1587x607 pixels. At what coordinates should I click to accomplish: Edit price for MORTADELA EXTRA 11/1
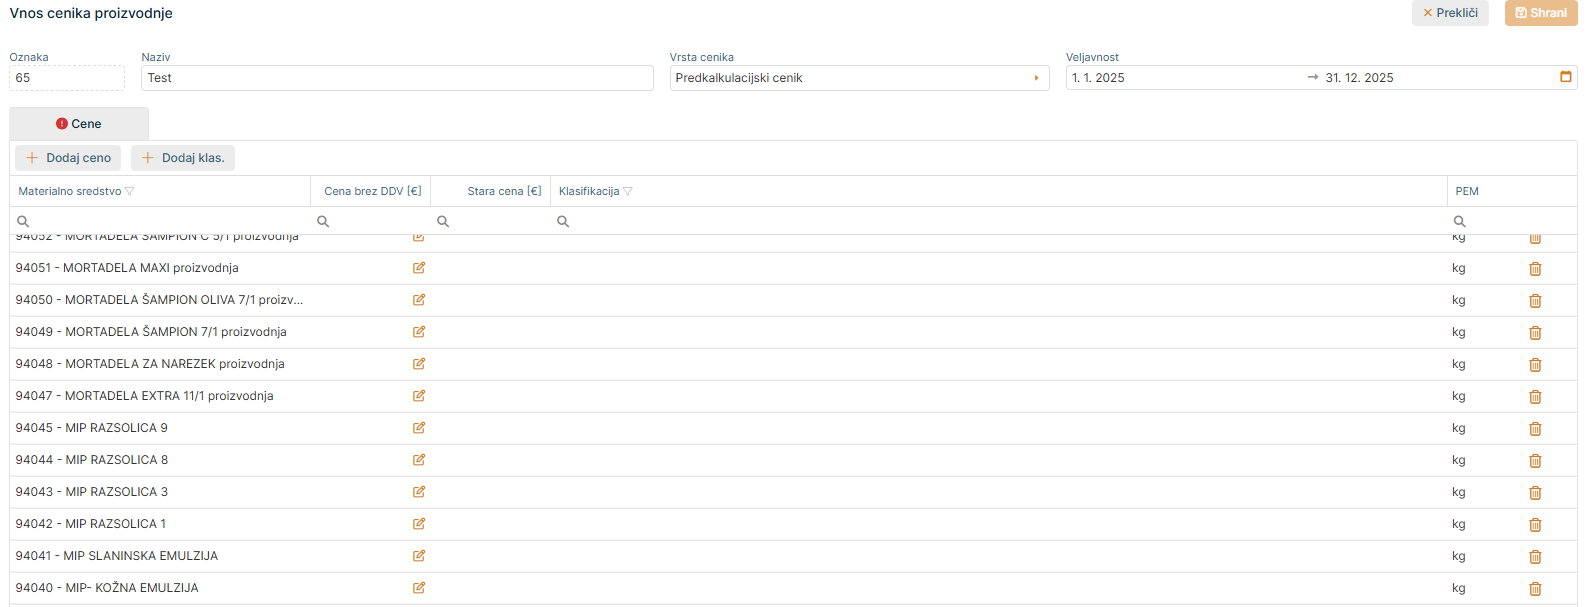pyautogui.click(x=419, y=396)
